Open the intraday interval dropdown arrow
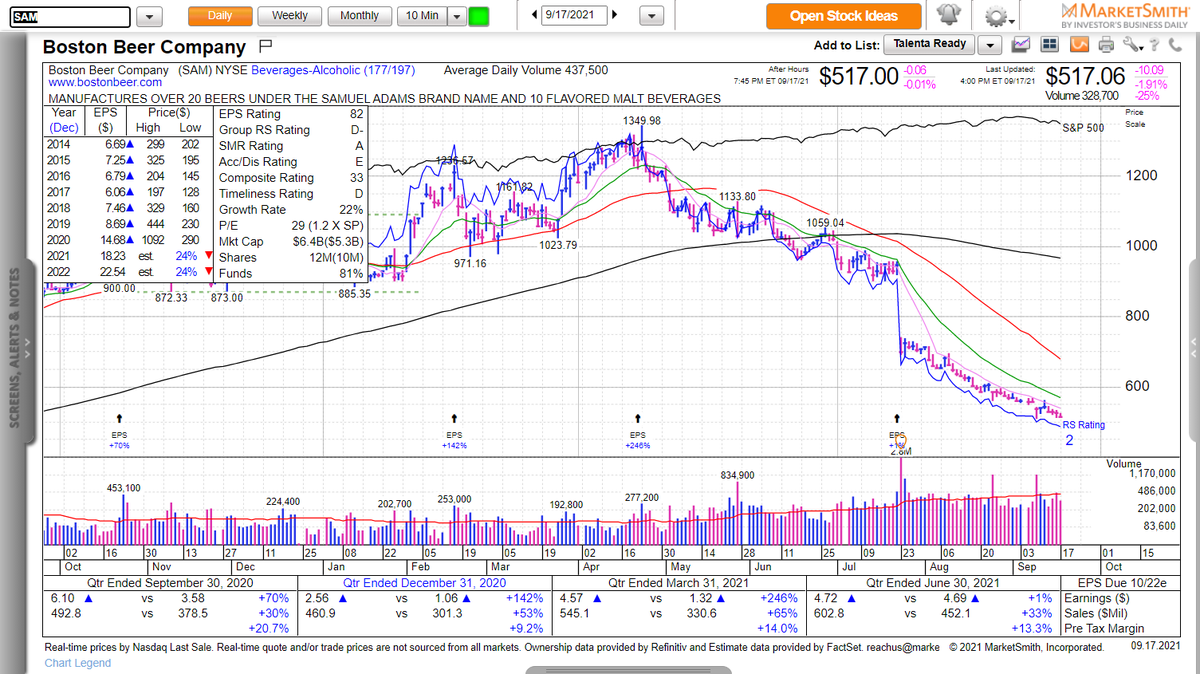1200x674 pixels. (x=456, y=16)
